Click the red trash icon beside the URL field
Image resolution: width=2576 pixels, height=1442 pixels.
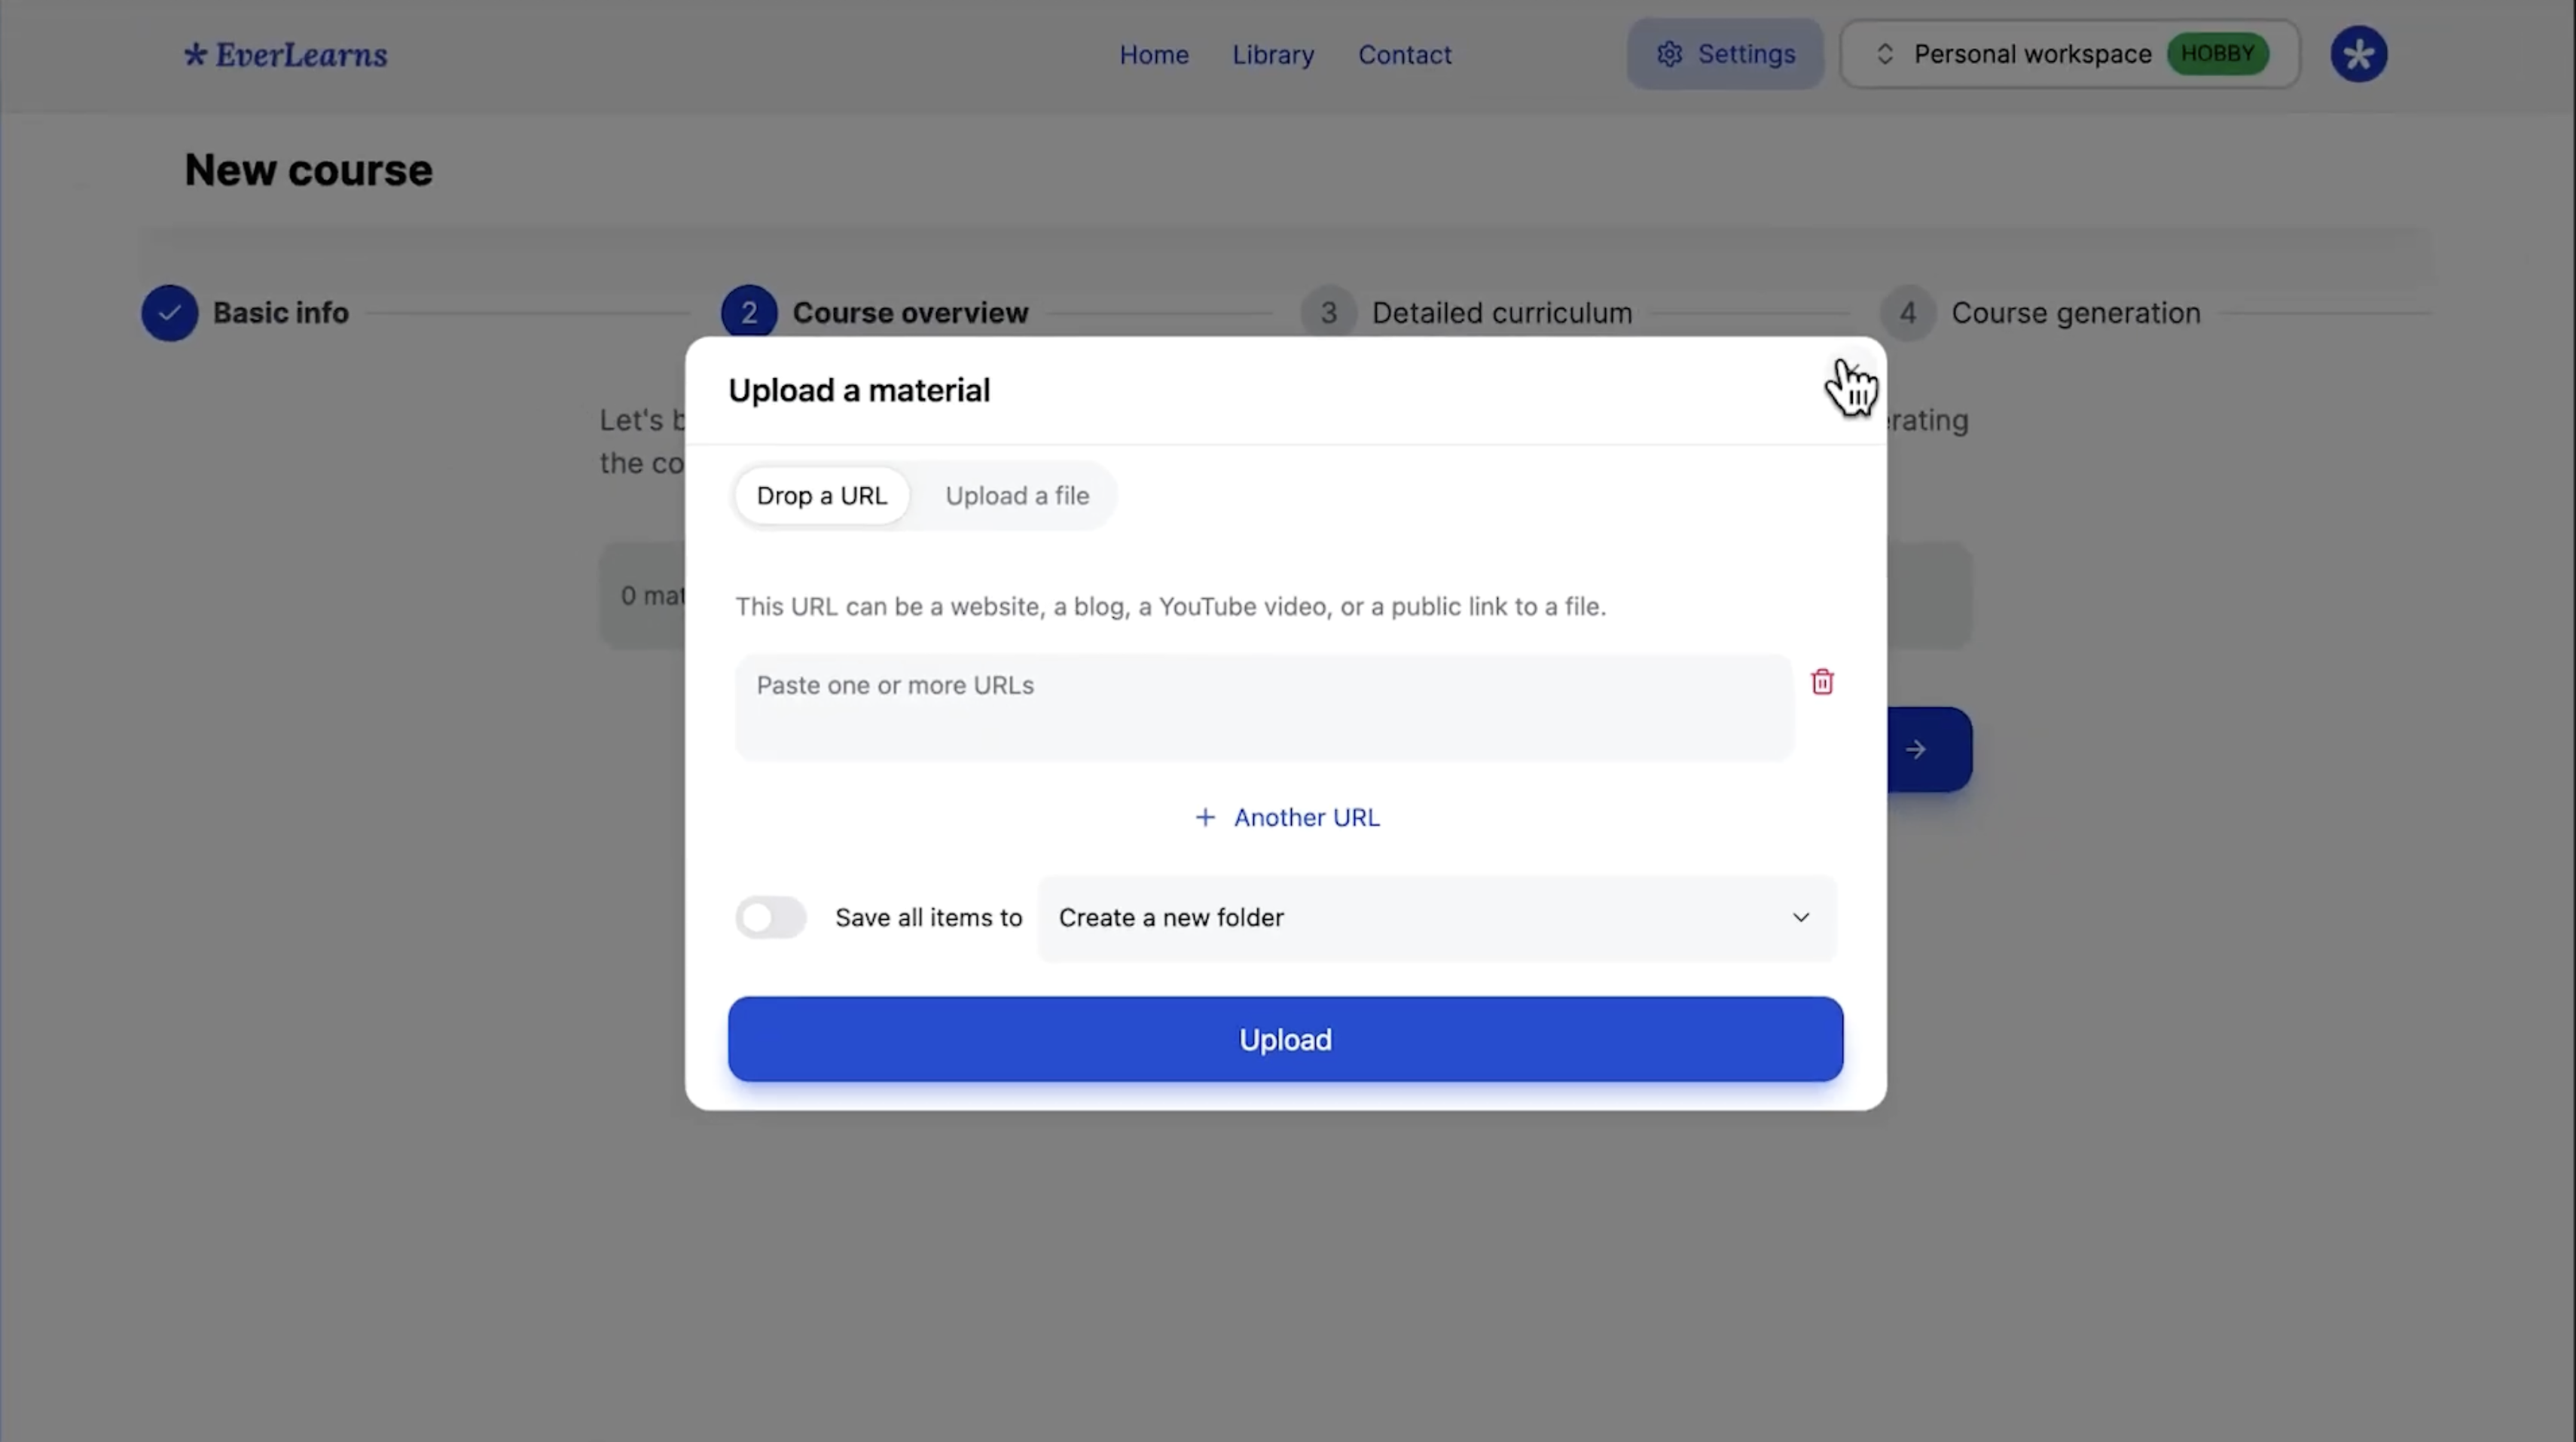pos(1822,681)
